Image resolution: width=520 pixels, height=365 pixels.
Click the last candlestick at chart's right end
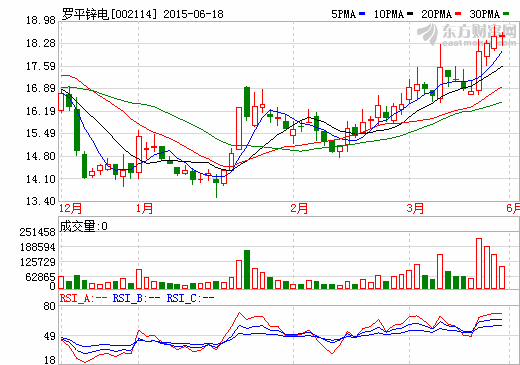(x=502, y=38)
